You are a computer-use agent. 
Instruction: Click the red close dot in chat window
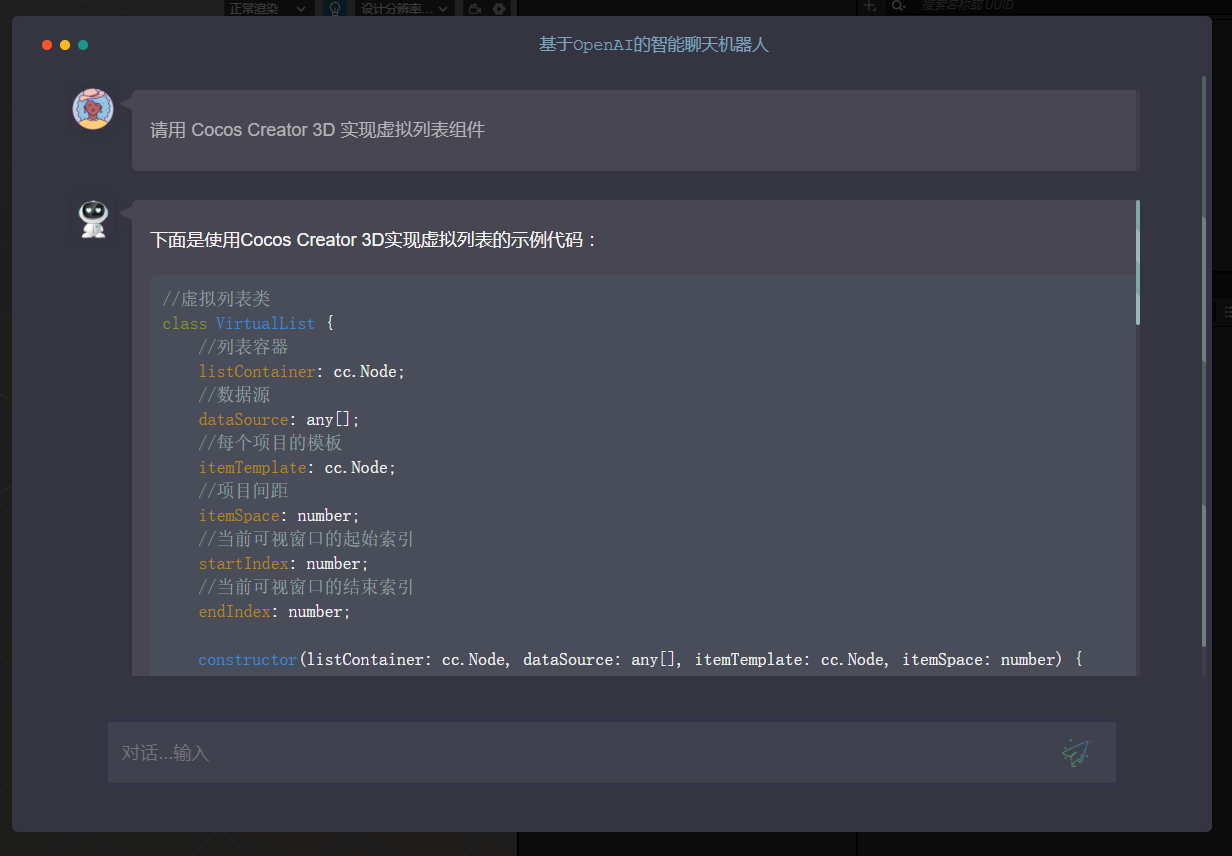pyautogui.click(x=47, y=45)
